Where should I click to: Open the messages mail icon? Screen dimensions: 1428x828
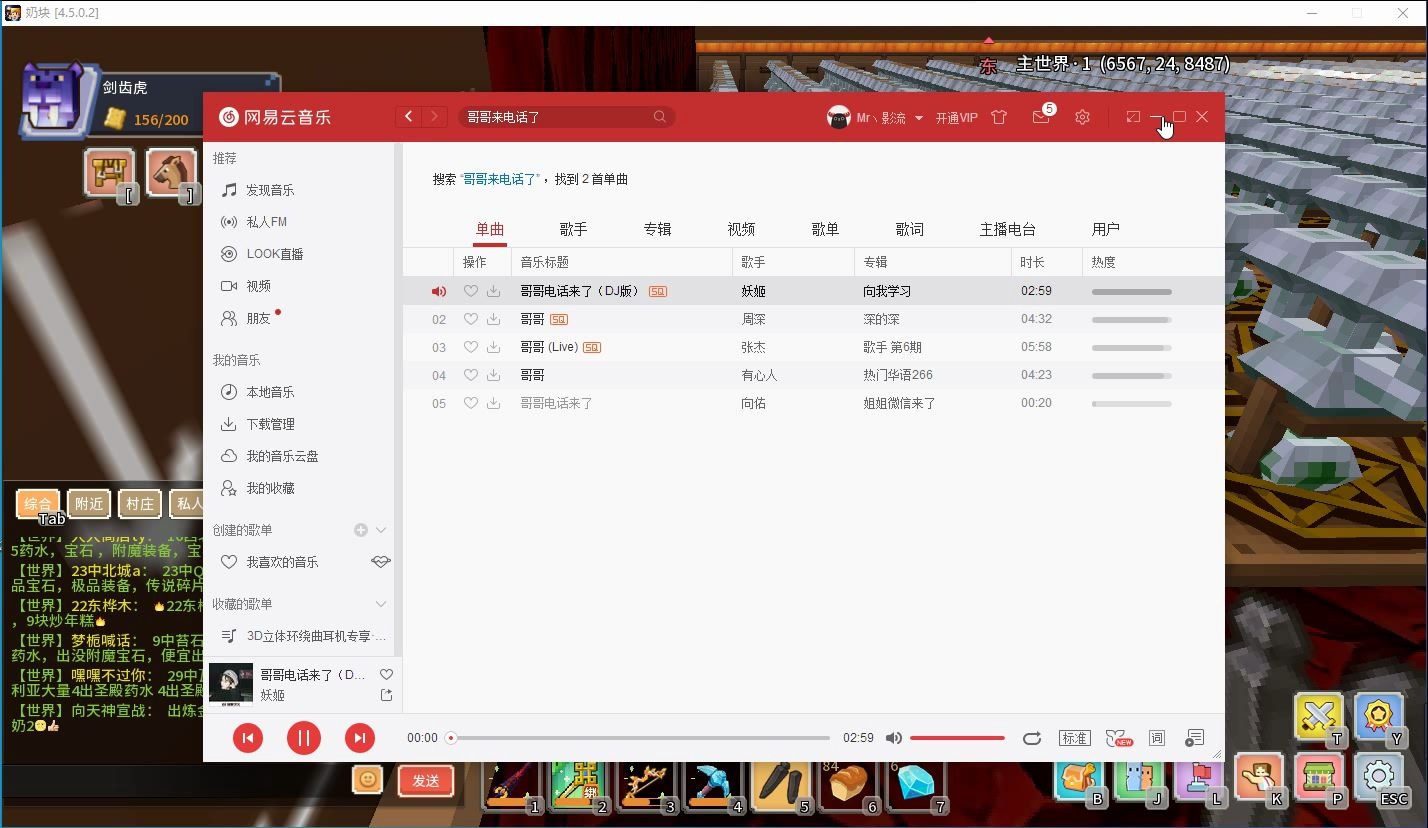pos(1041,117)
